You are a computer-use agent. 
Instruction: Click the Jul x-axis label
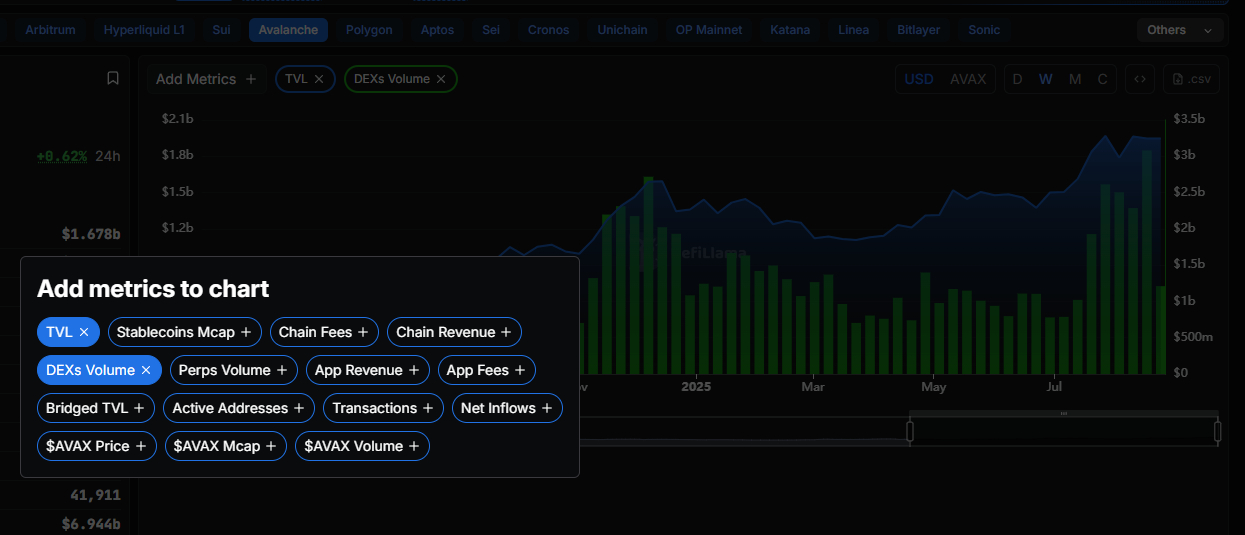[1055, 385]
